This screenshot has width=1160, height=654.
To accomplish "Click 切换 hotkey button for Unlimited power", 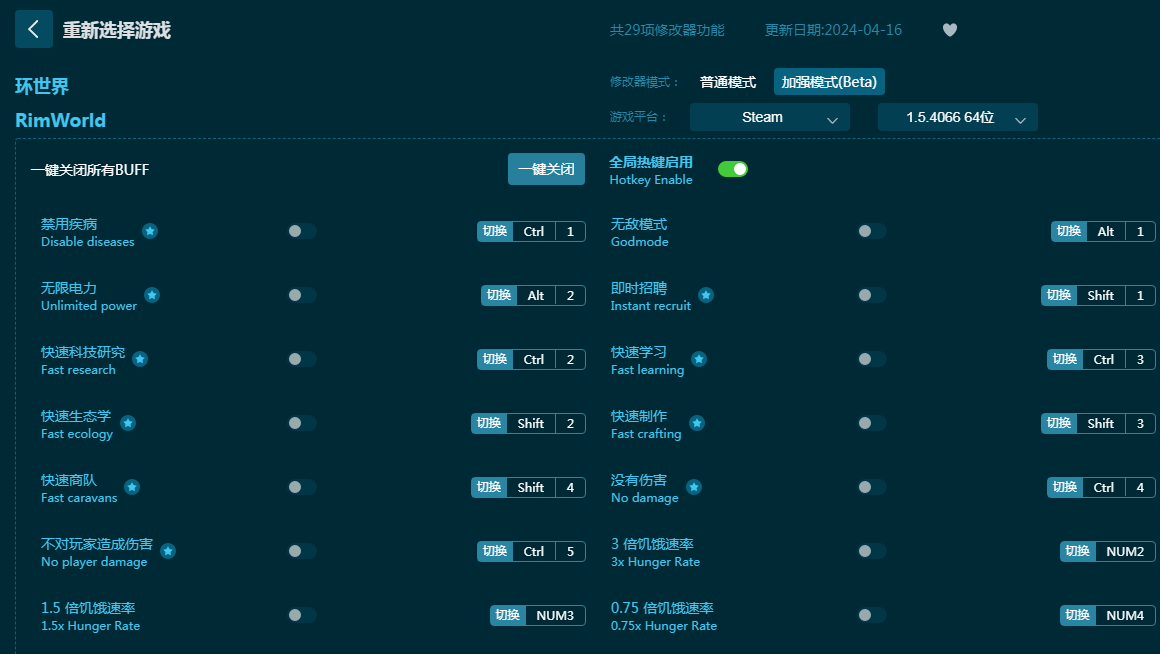I will click(x=499, y=295).
